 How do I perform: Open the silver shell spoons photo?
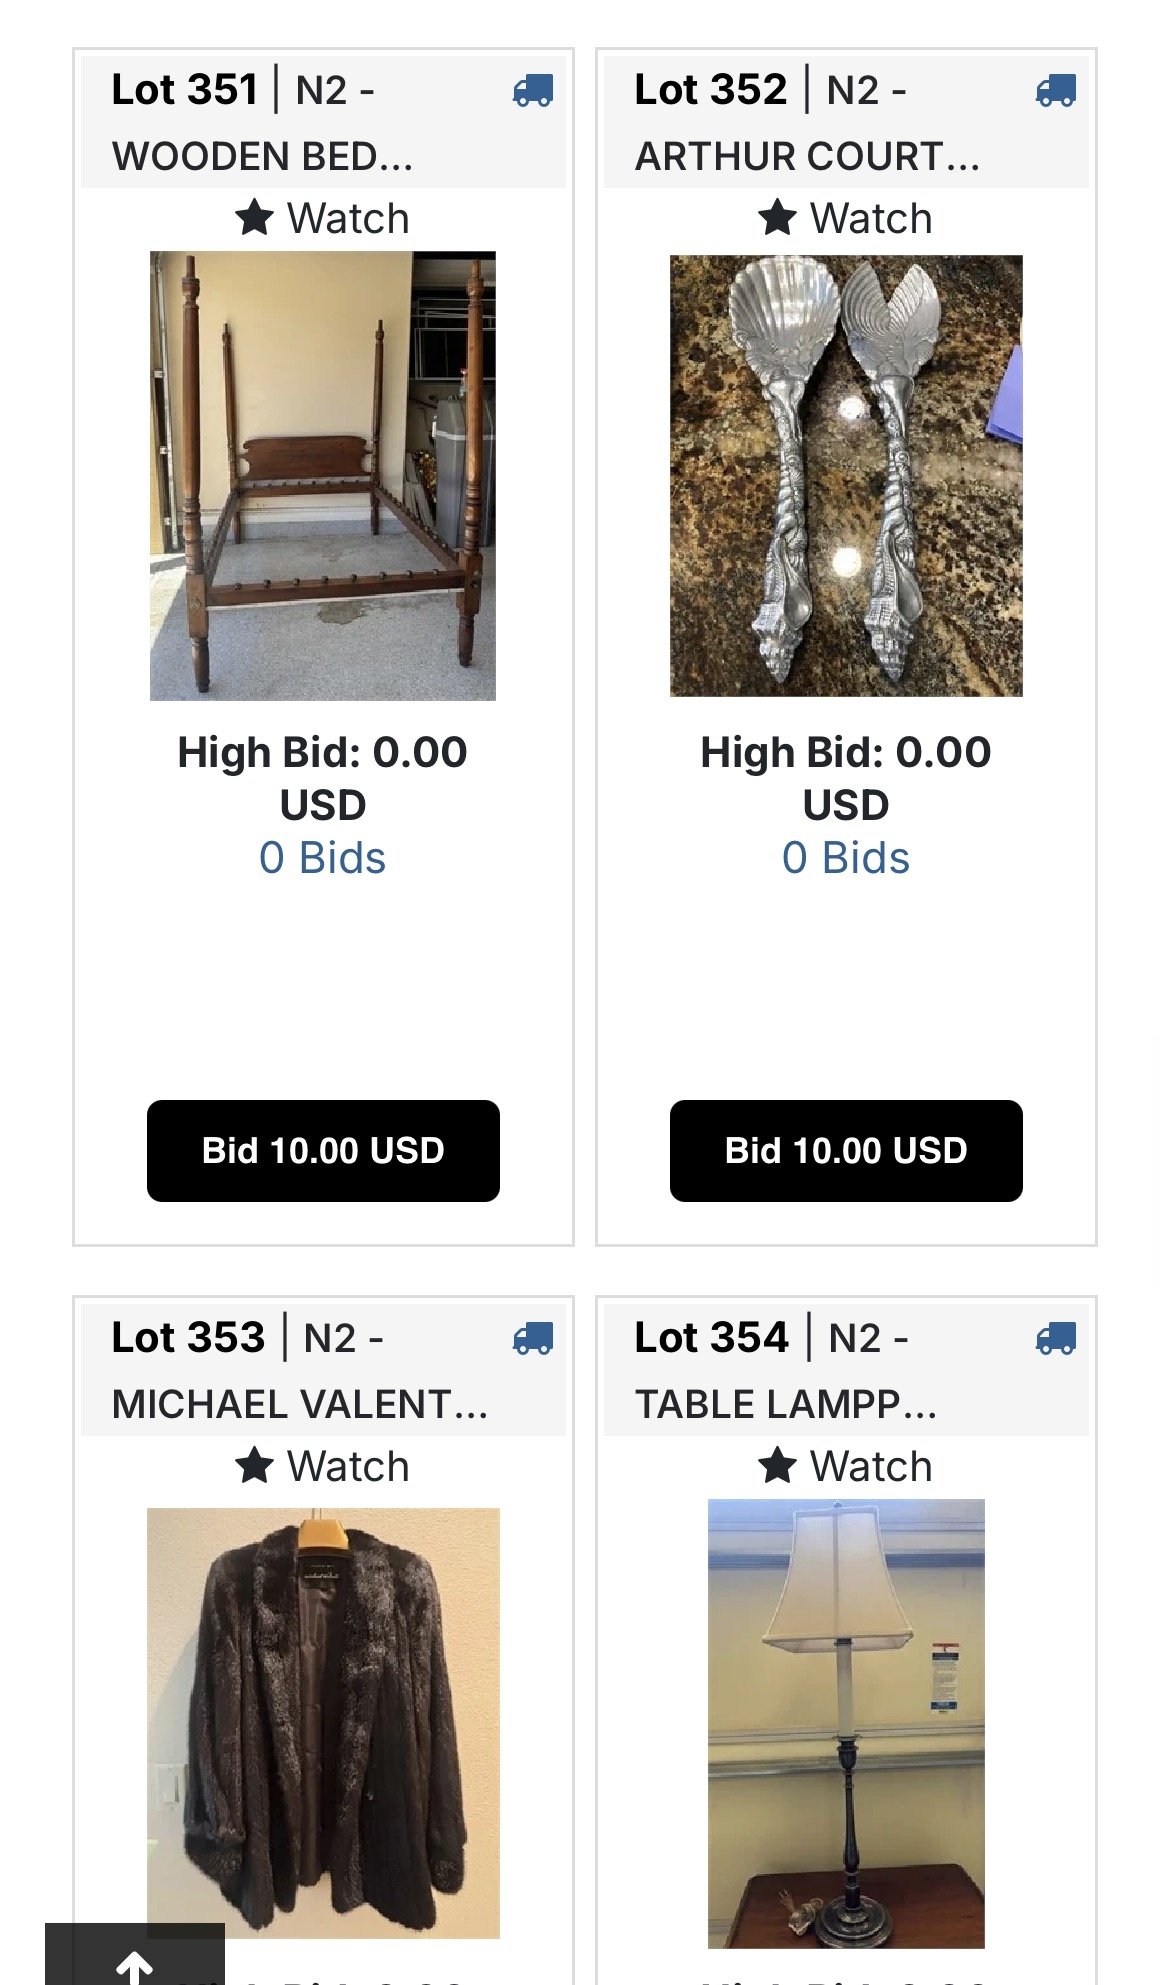click(x=846, y=476)
